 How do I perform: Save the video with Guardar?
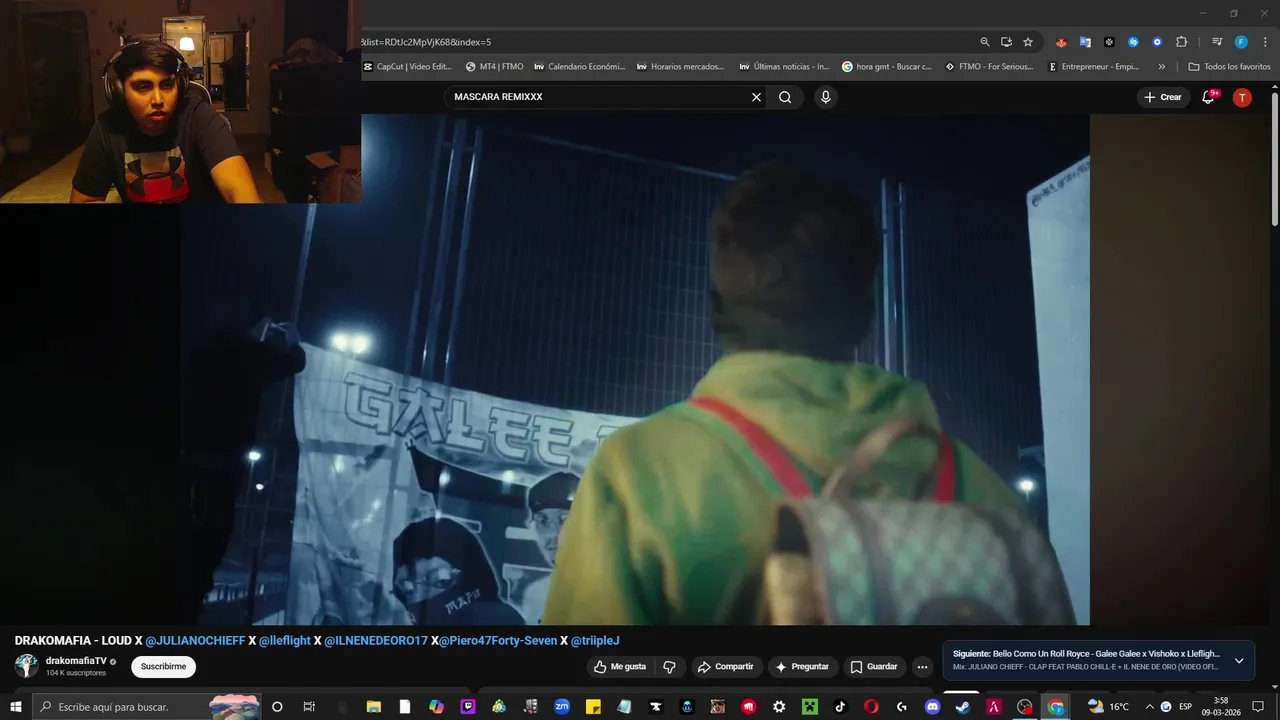874,667
